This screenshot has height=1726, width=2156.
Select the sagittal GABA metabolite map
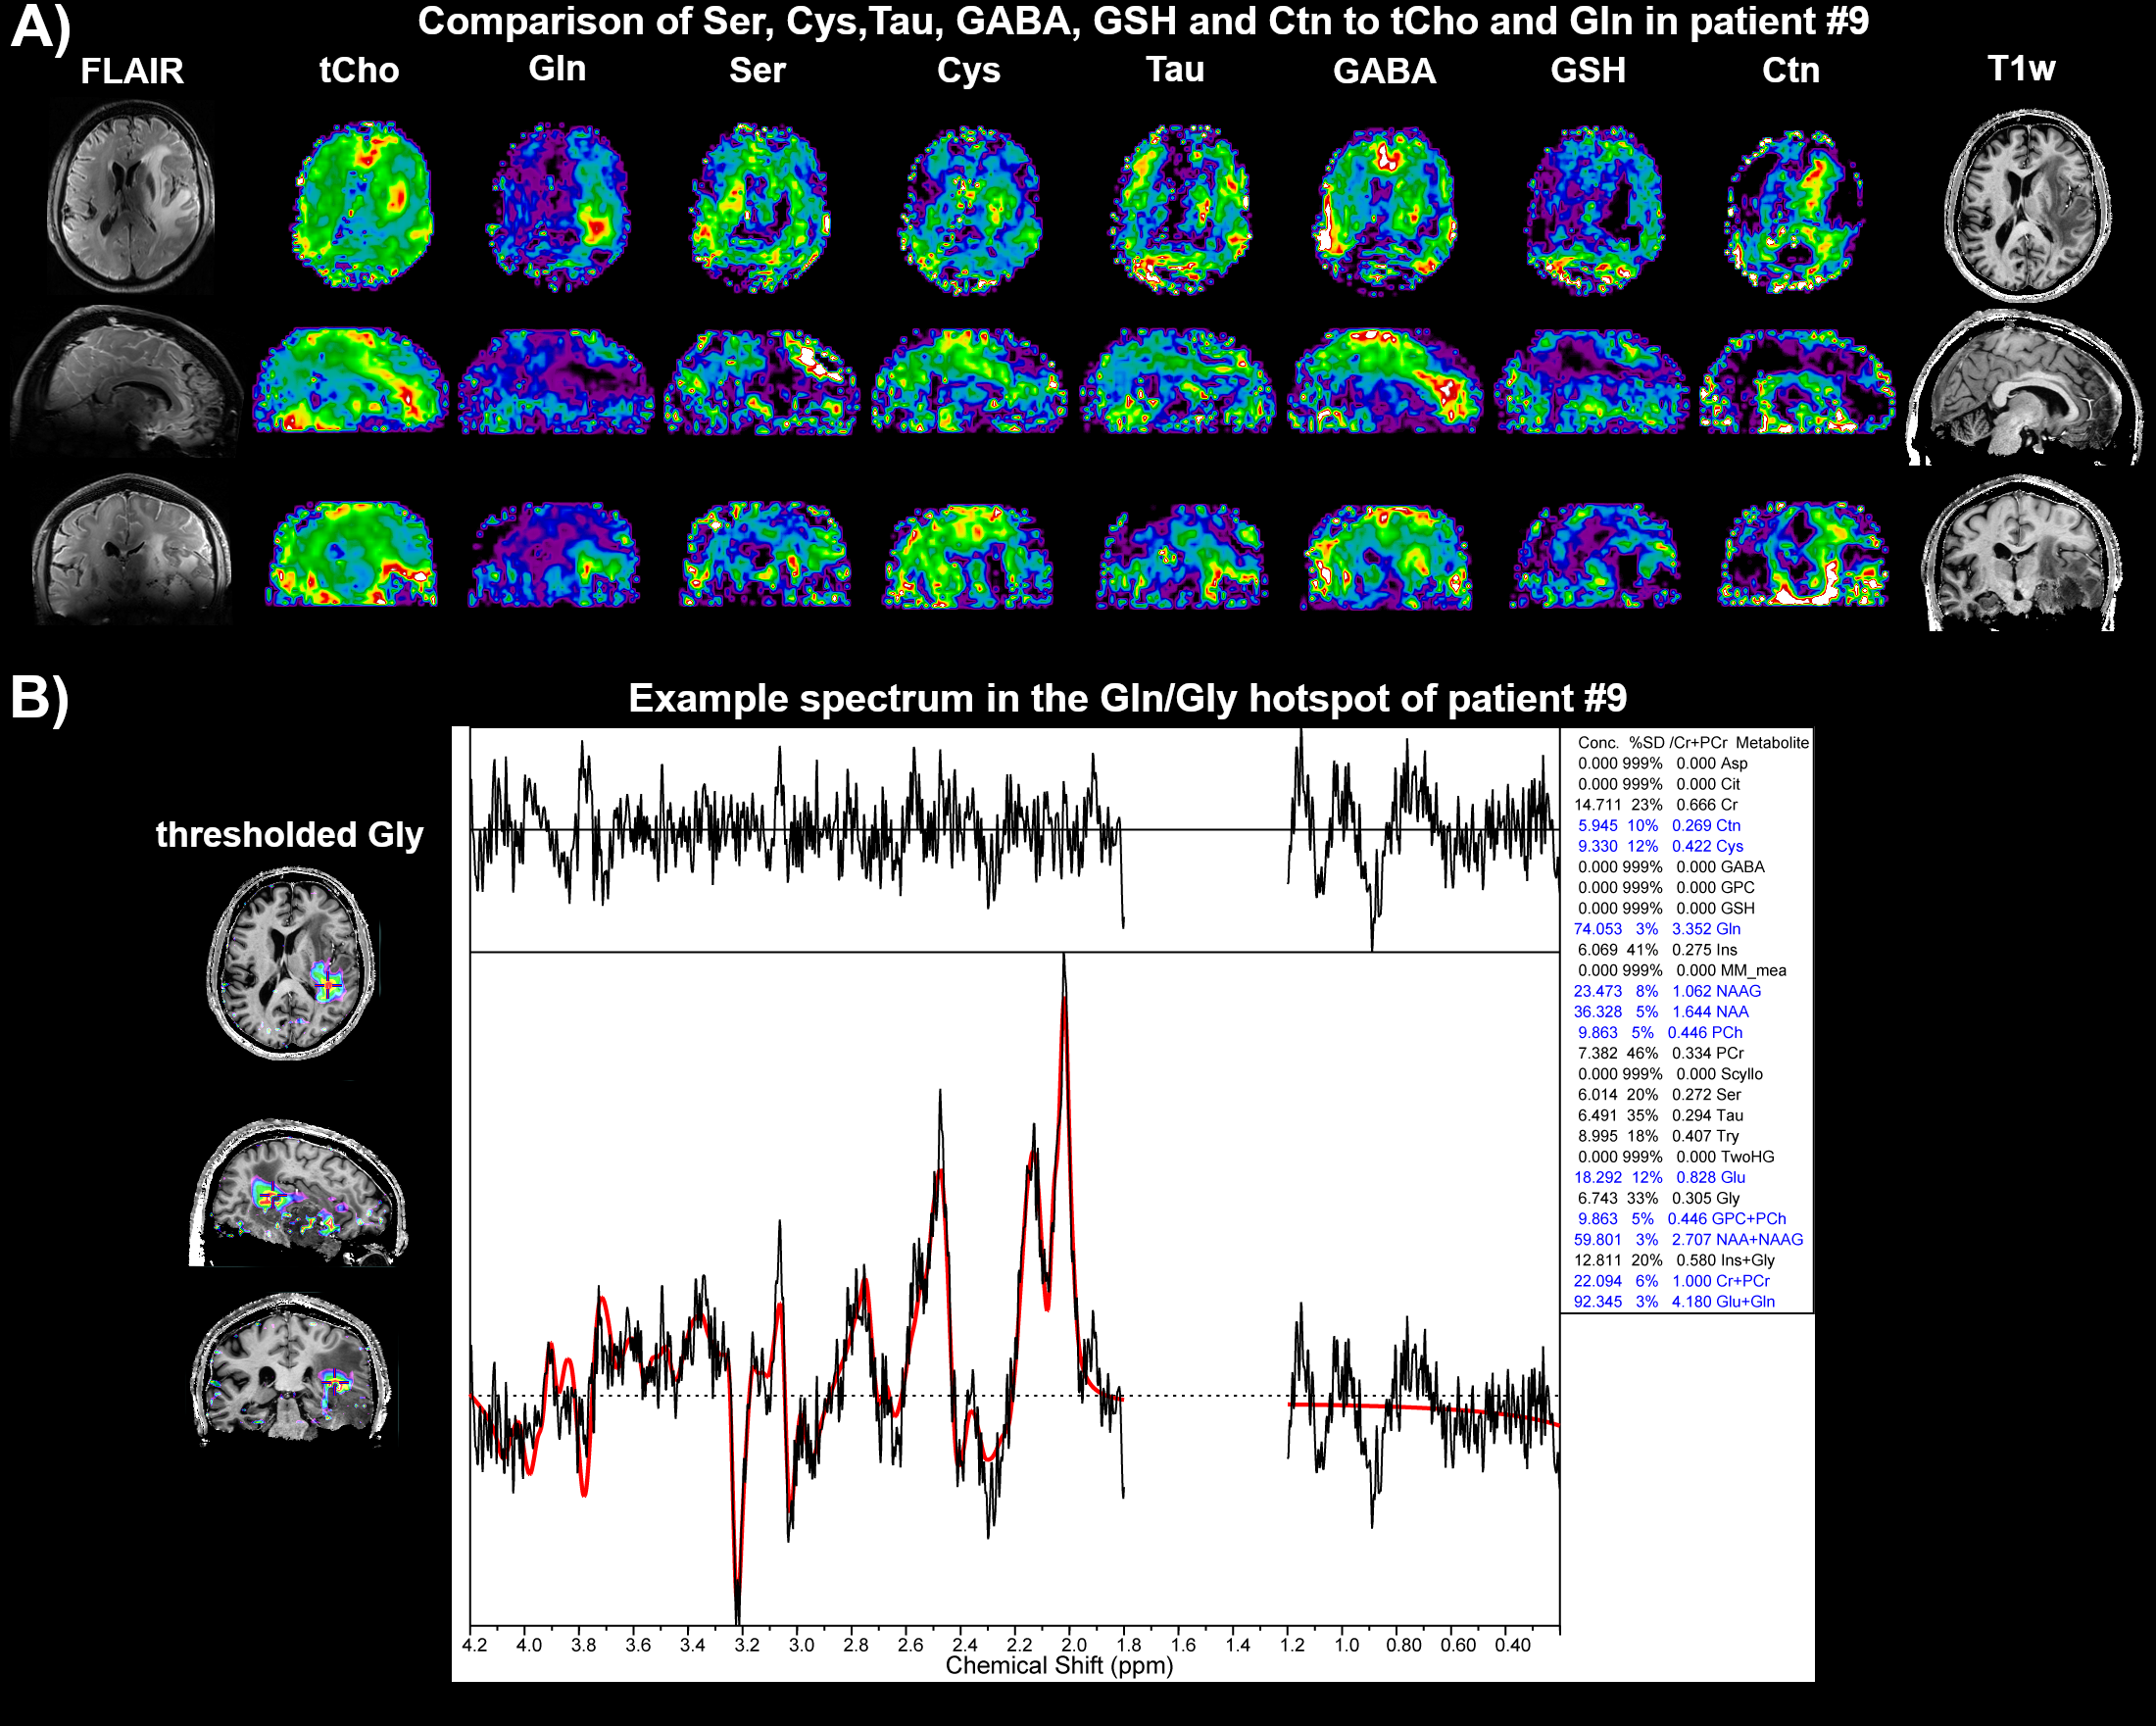1385,382
